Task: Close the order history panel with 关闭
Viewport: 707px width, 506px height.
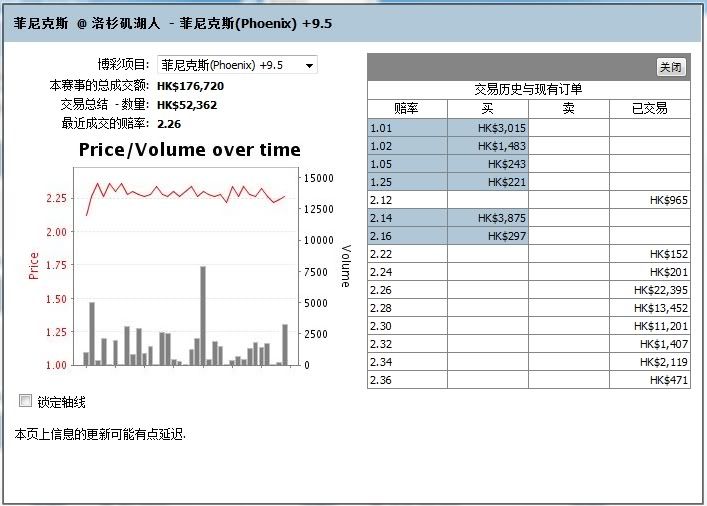Action: pos(670,67)
